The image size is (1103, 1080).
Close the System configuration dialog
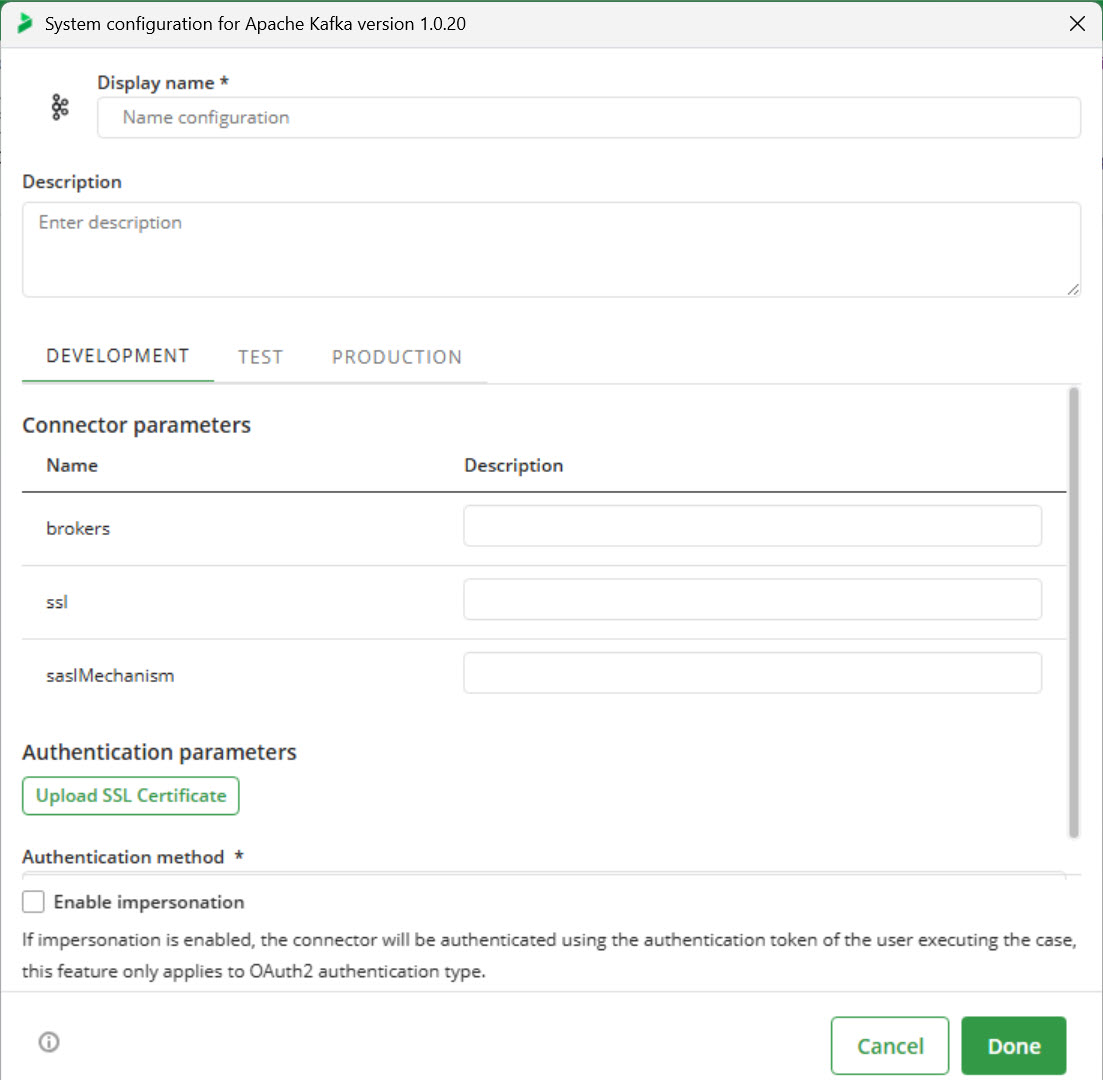point(1077,24)
